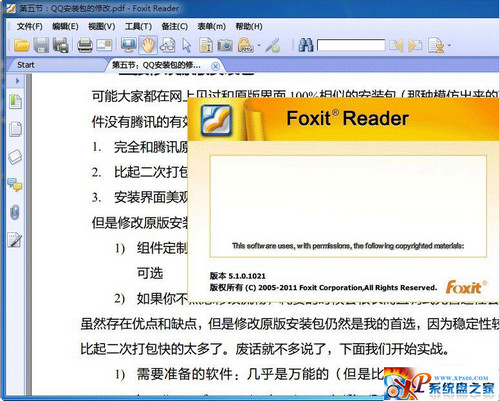Open the Pages thumbnails side panel
The image size is (500, 401).
(x=15, y=129)
